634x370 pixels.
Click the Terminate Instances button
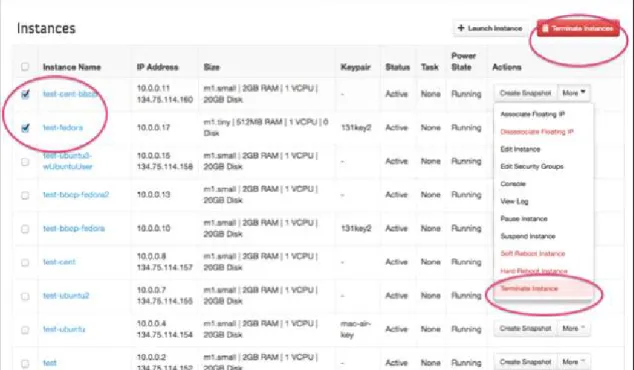pyautogui.click(x=578, y=28)
